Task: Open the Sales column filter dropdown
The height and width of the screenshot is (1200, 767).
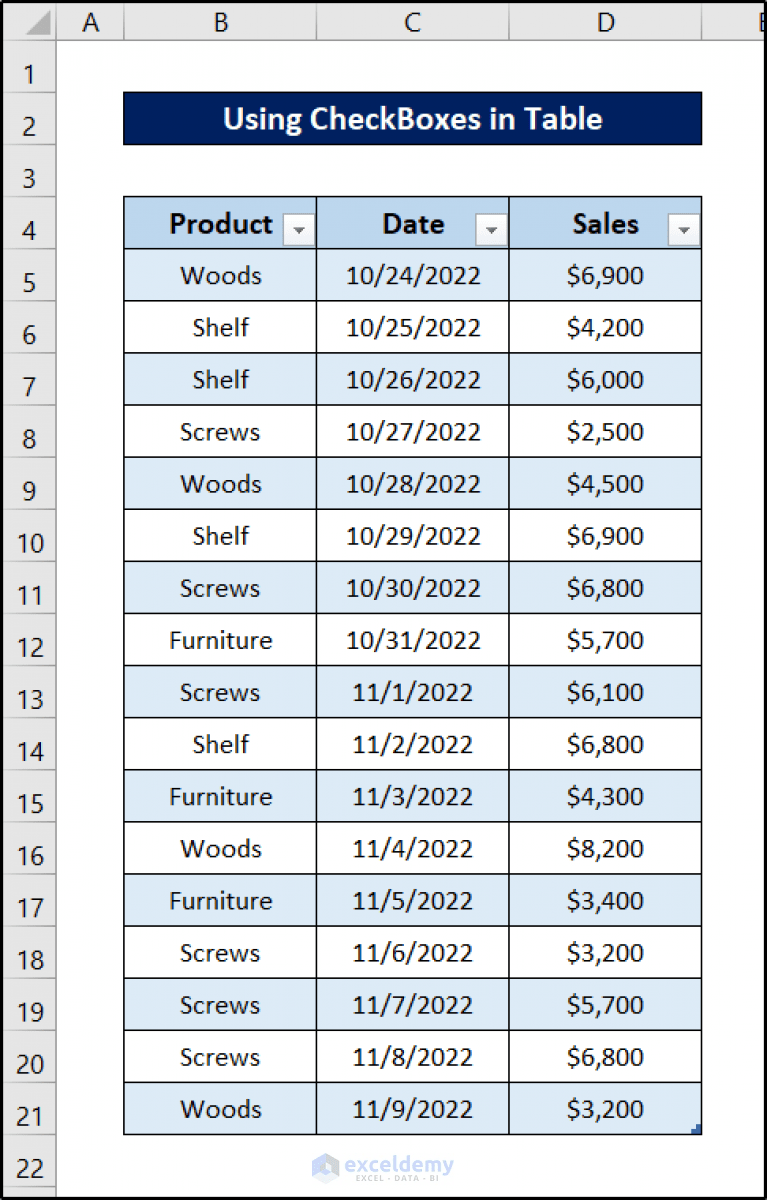Action: click(684, 229)
